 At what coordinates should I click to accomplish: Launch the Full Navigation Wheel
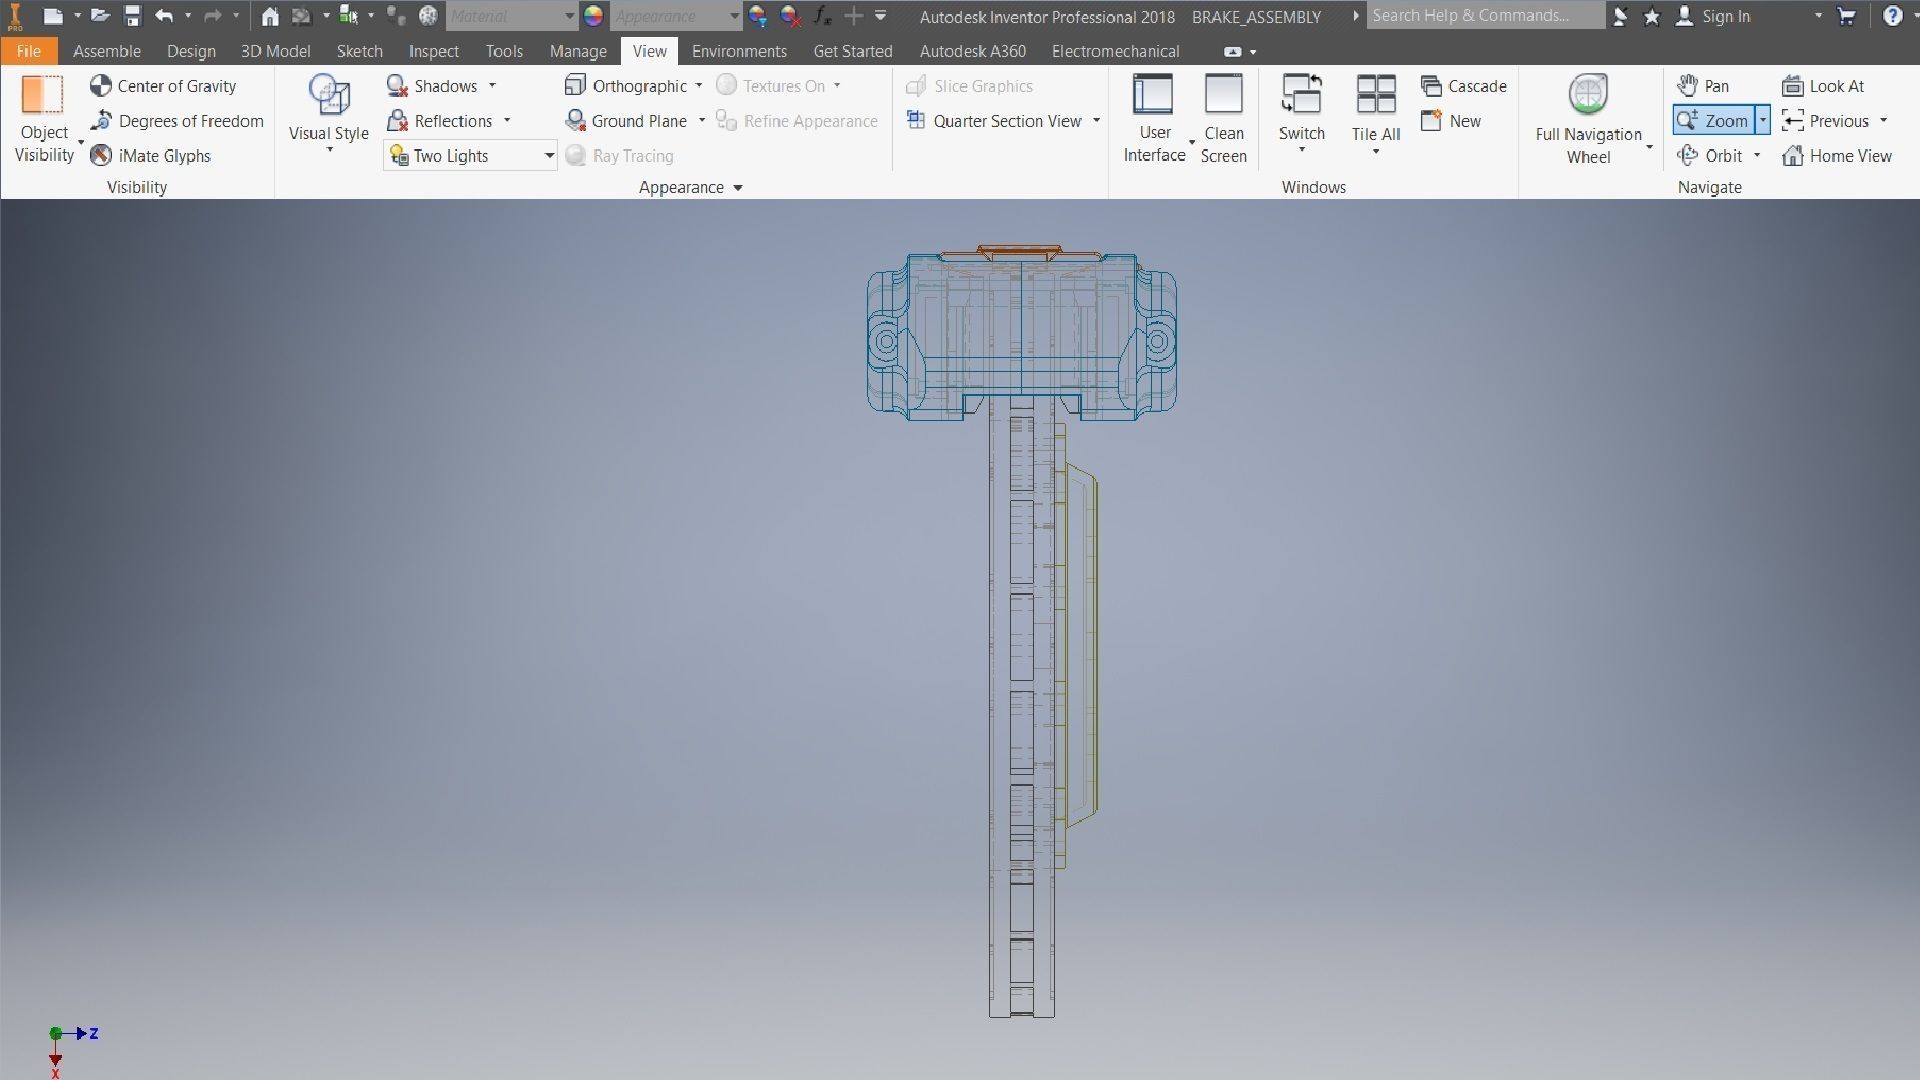tap(1588, 97)
